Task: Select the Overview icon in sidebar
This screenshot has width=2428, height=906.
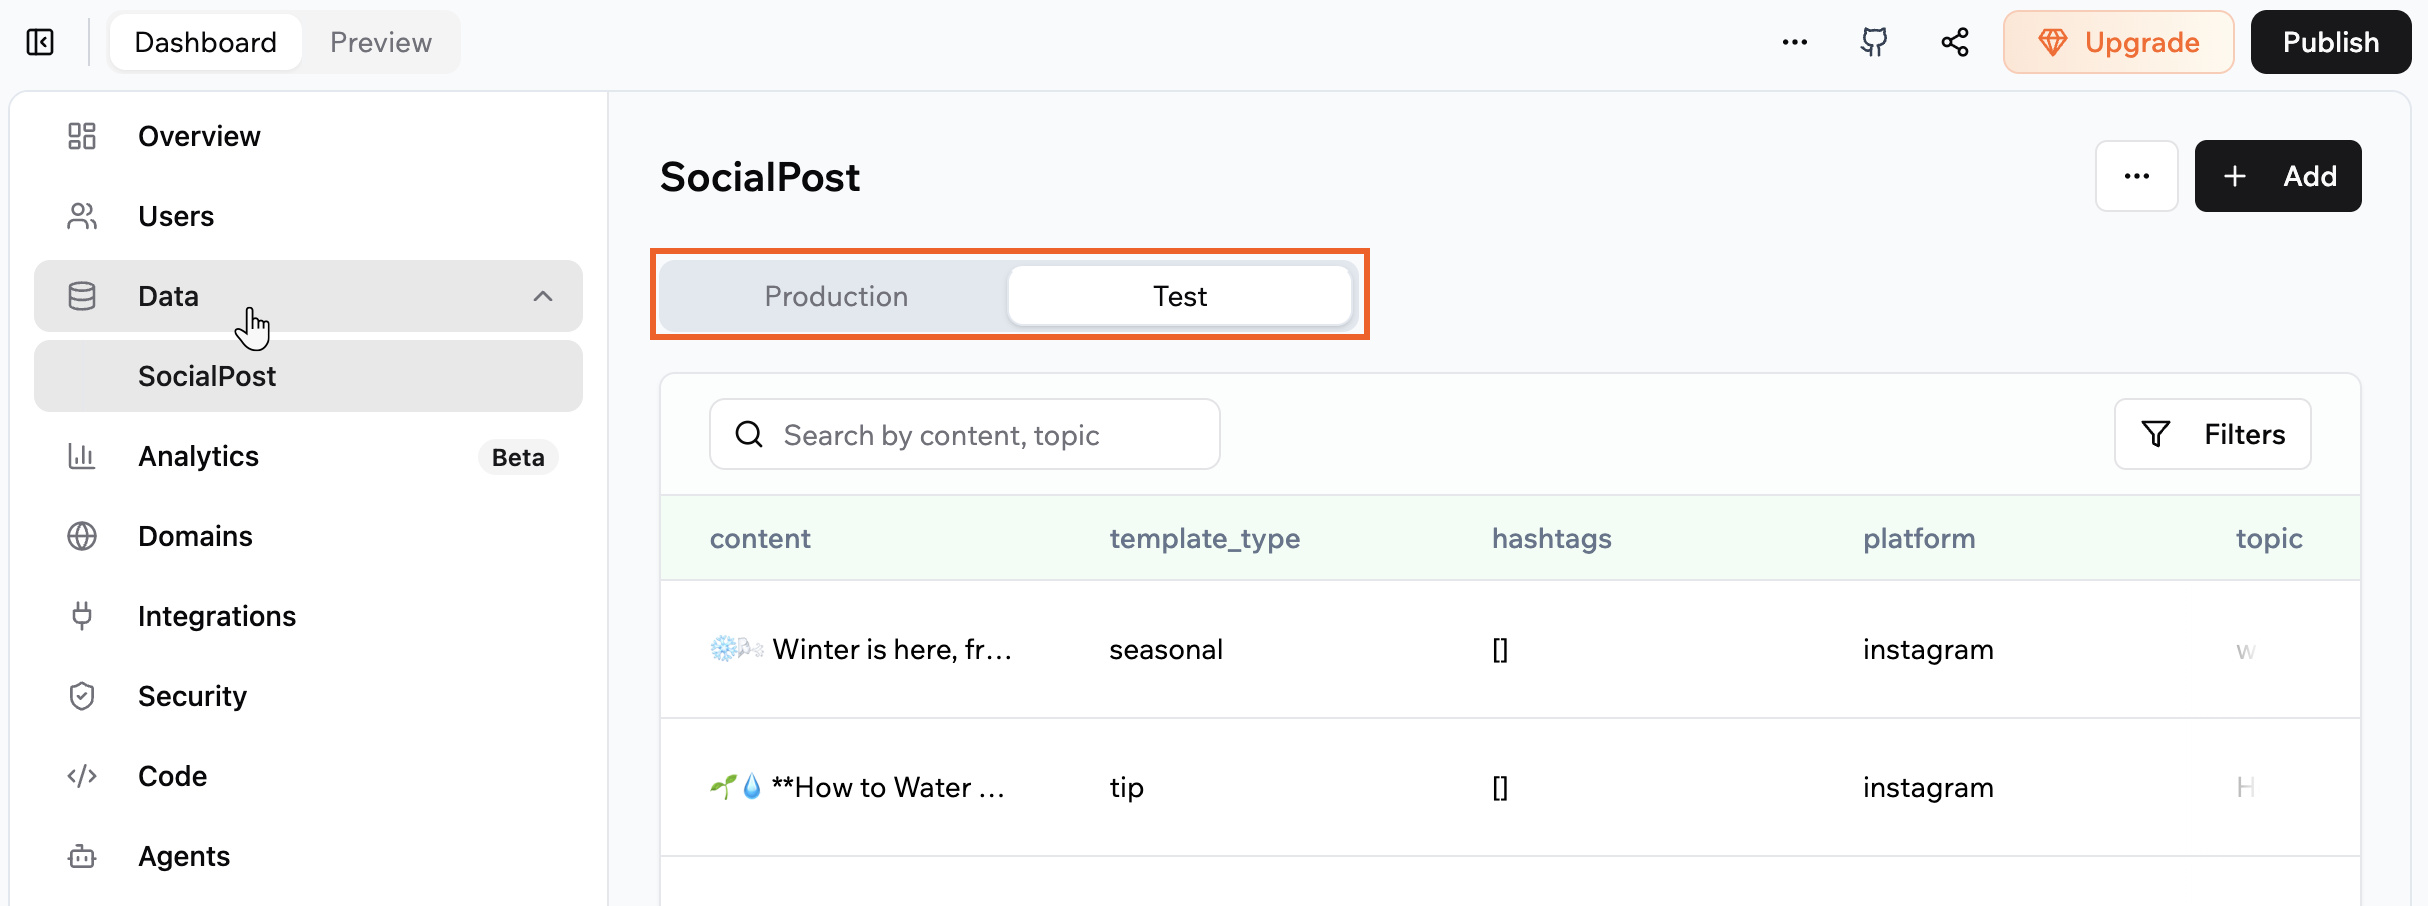Action: [81, 136]
